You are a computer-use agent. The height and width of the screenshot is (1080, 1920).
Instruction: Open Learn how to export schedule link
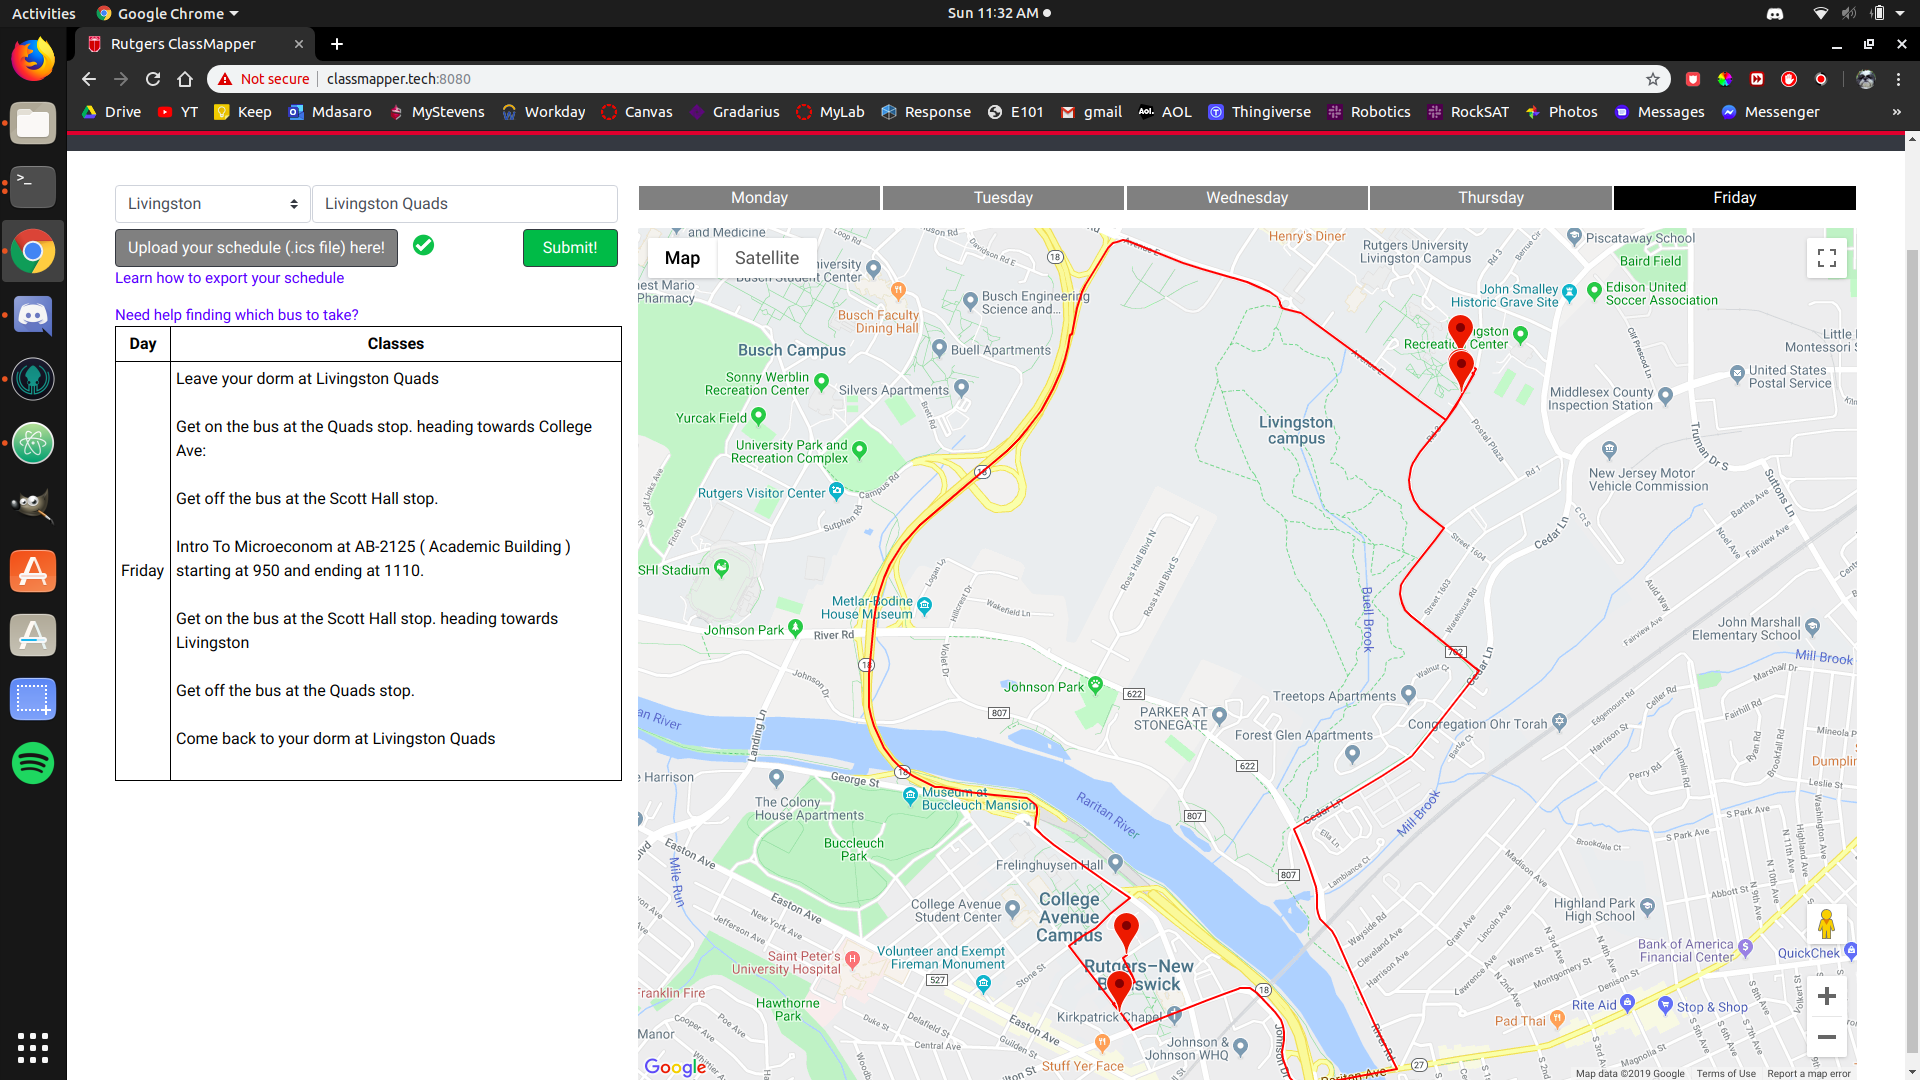[x=229, y=278]
